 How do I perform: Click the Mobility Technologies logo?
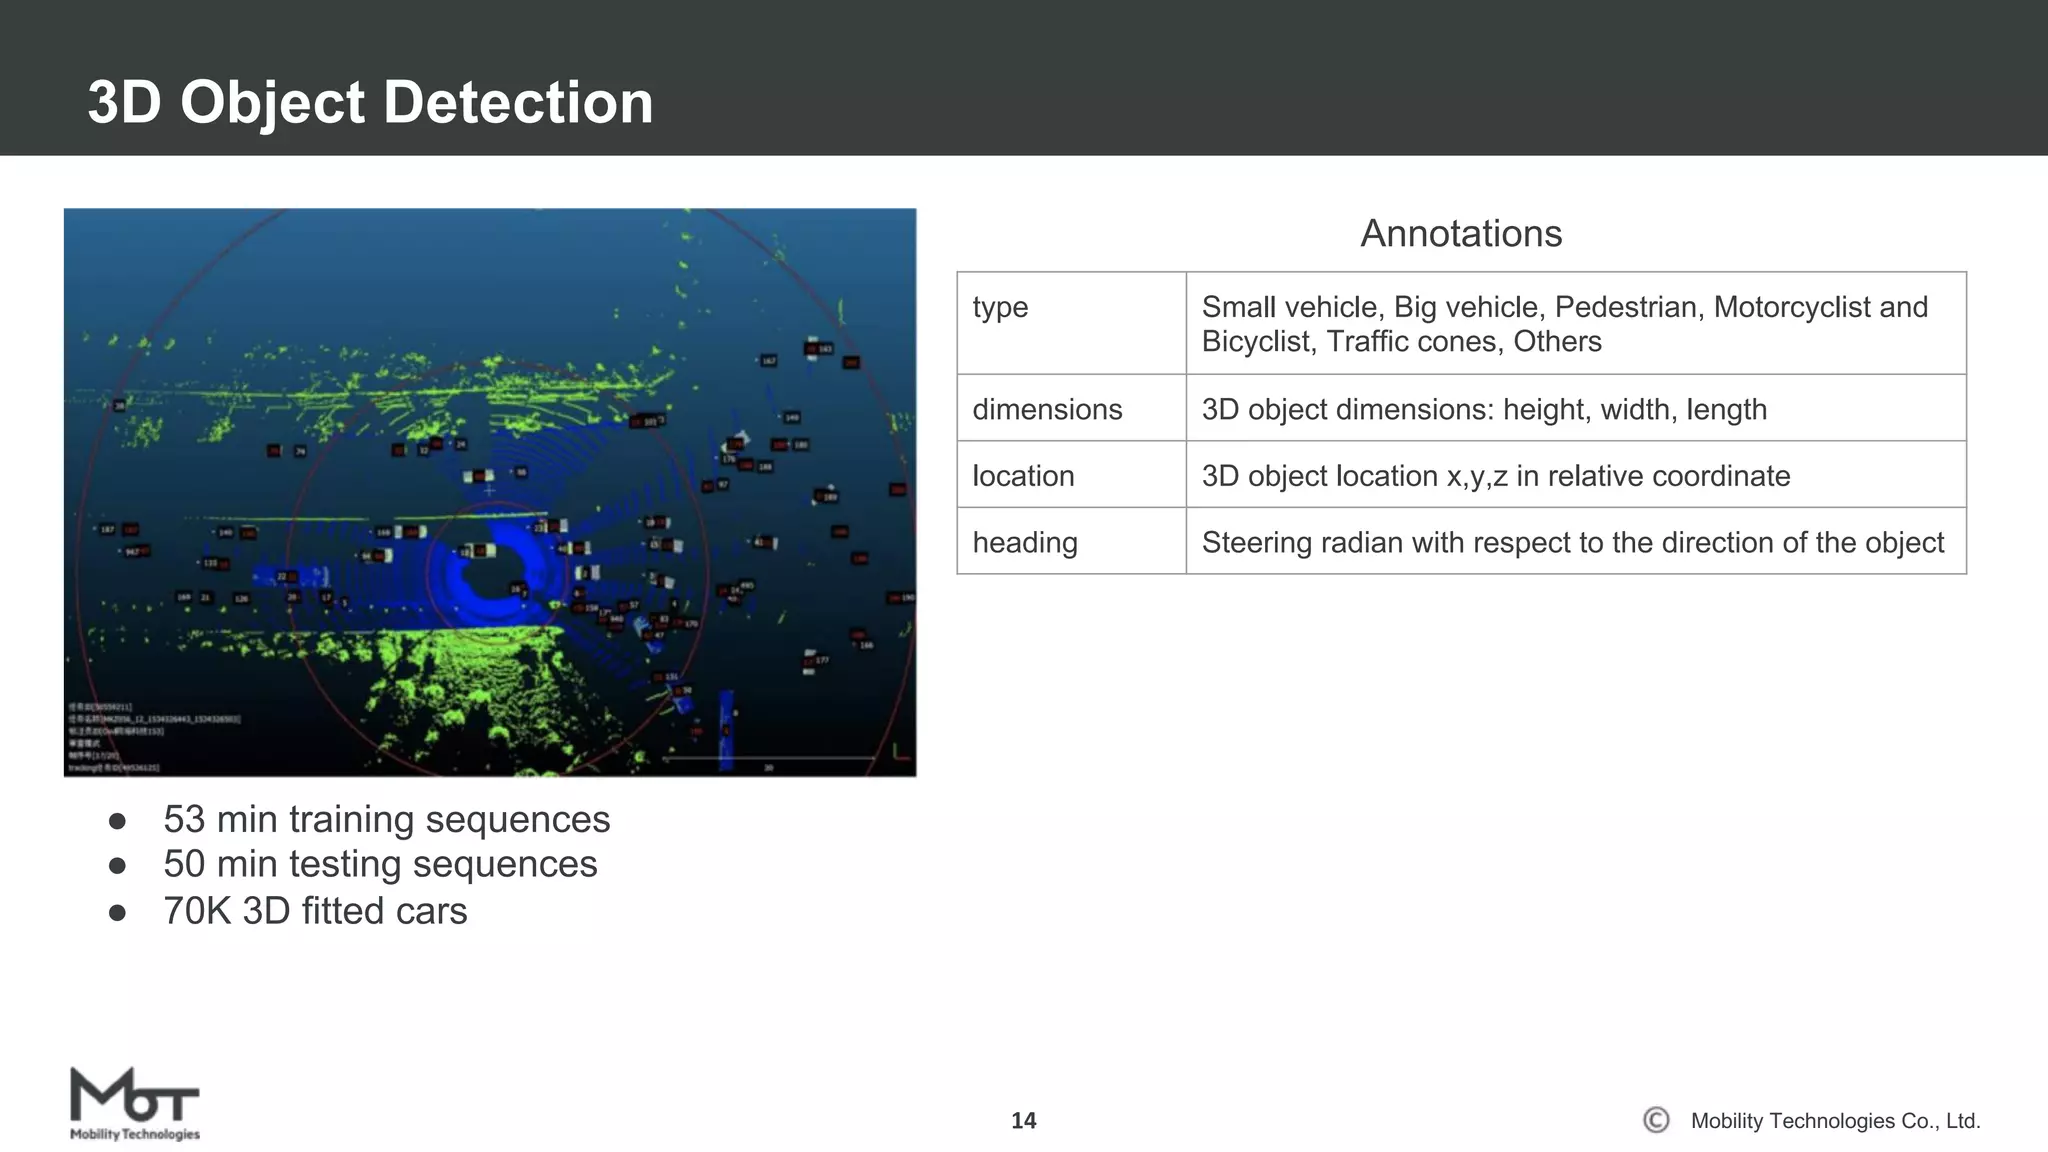pos(134,1104)
